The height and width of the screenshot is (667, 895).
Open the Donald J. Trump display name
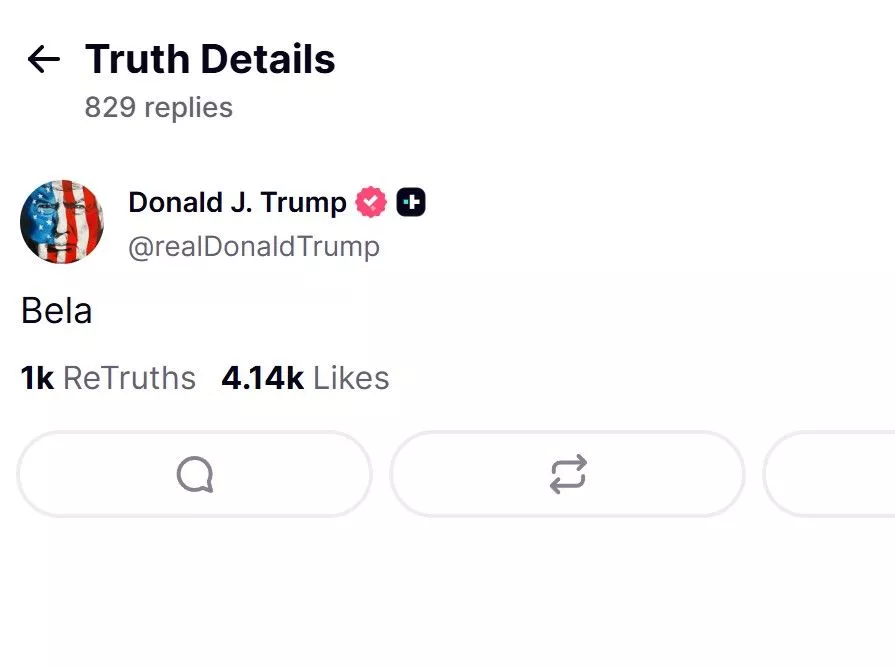pyautogui.click(x=237, y=203)
